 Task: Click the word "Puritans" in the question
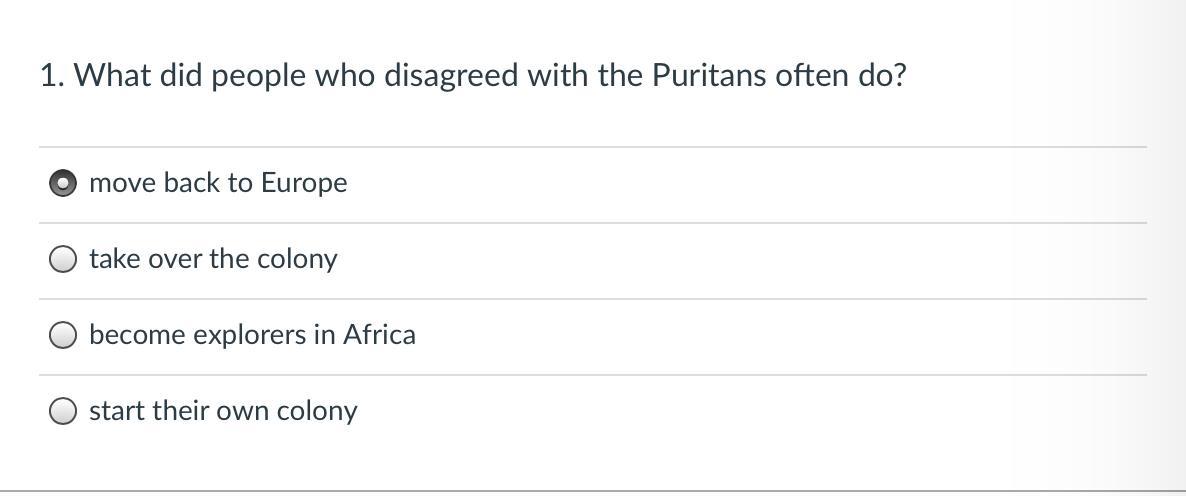(709, 76)
